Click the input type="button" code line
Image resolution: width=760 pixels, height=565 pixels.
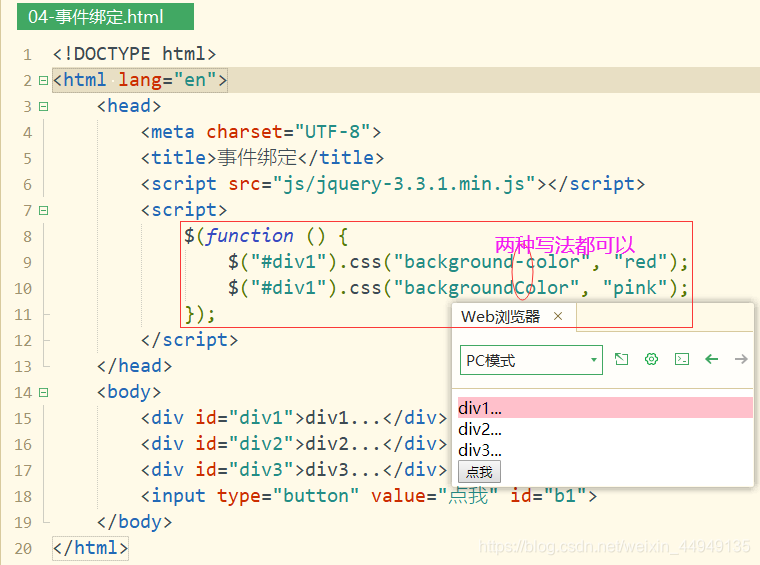(369, 496)
